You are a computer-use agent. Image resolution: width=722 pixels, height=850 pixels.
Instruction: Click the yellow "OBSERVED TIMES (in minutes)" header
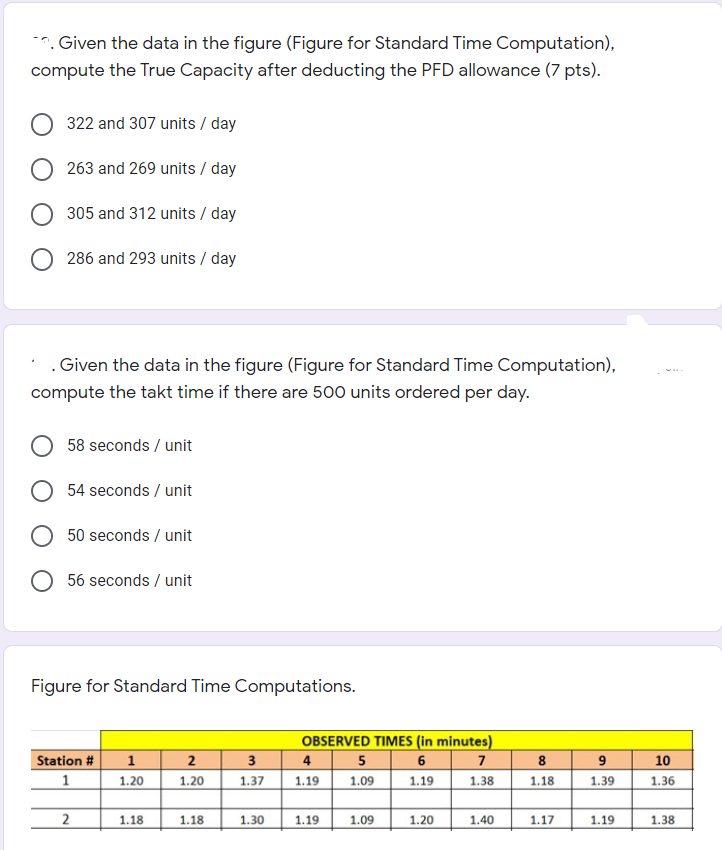coord(398,741)
